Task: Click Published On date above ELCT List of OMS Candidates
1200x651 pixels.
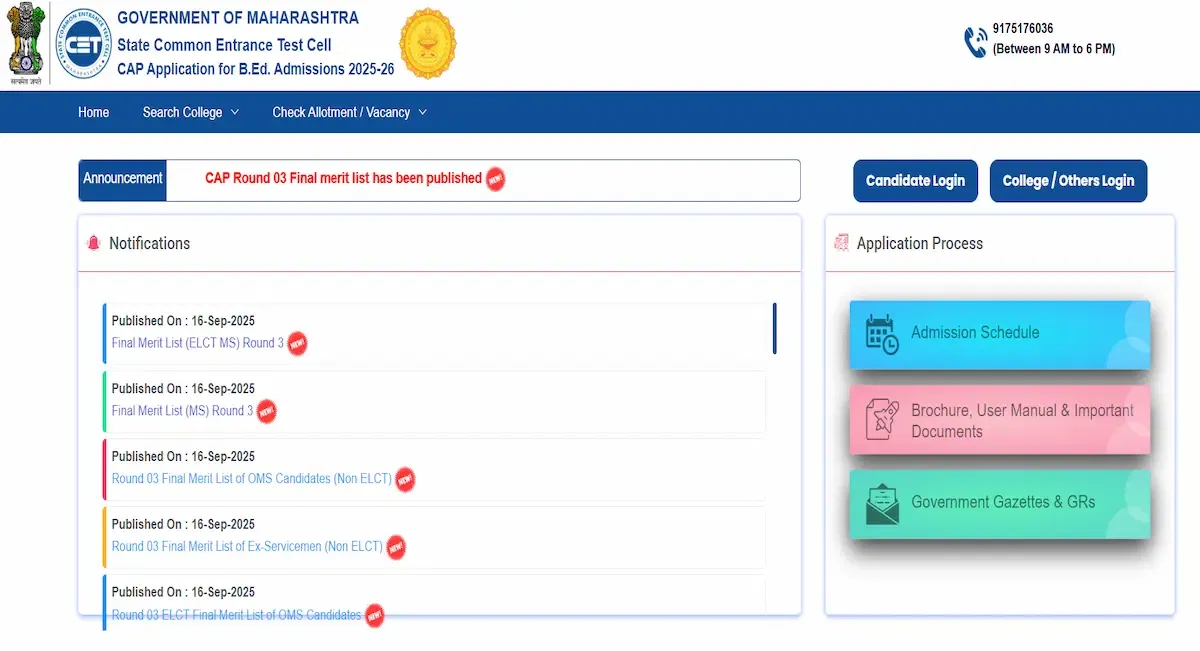Action: point(183,592)
